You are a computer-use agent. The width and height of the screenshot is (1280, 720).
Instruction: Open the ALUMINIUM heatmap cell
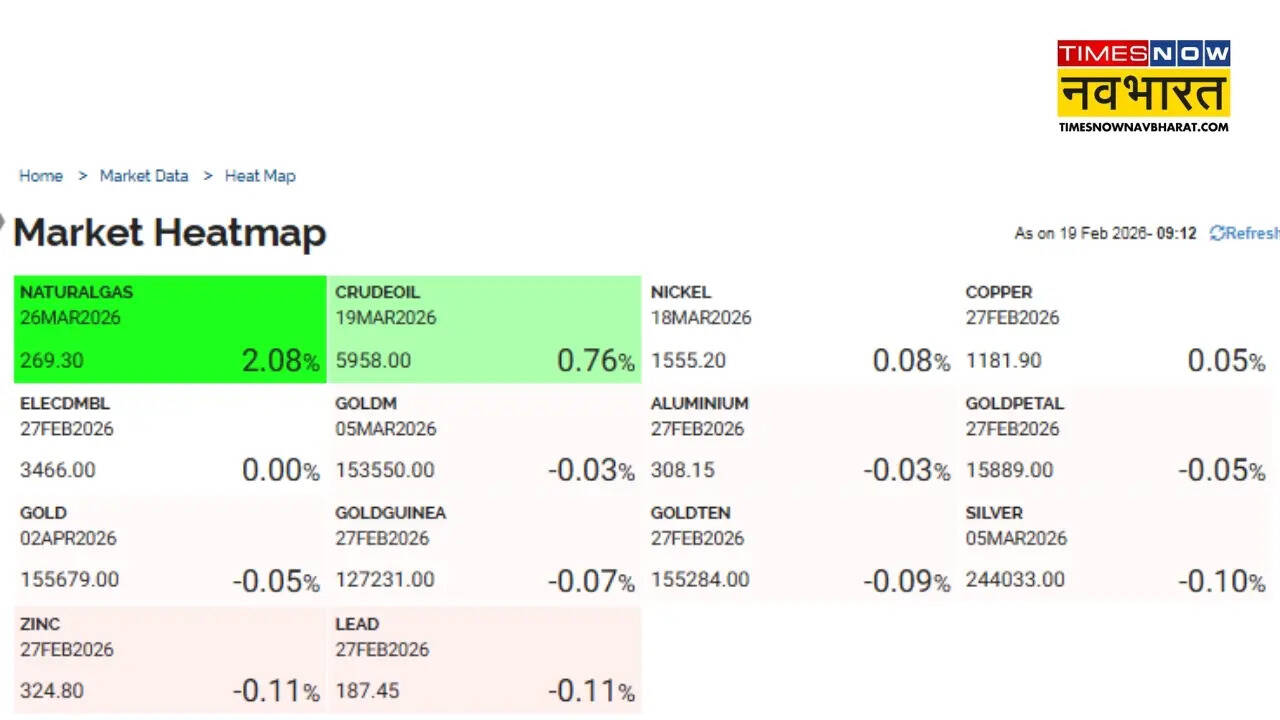(799, 439)
